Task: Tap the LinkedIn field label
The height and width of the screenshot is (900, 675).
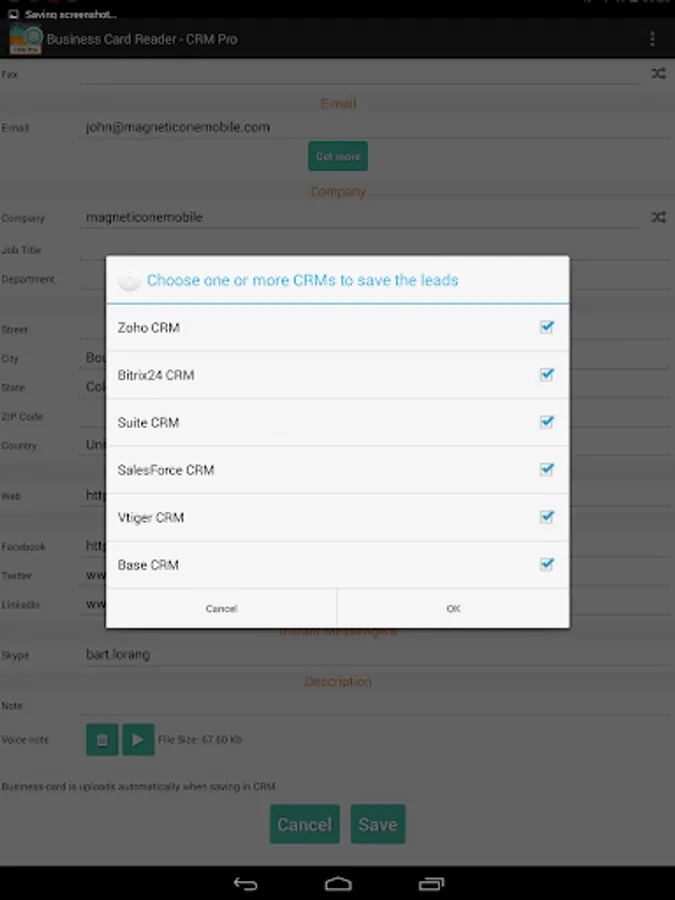Action: pyautogui.click(x=20, y=604)
